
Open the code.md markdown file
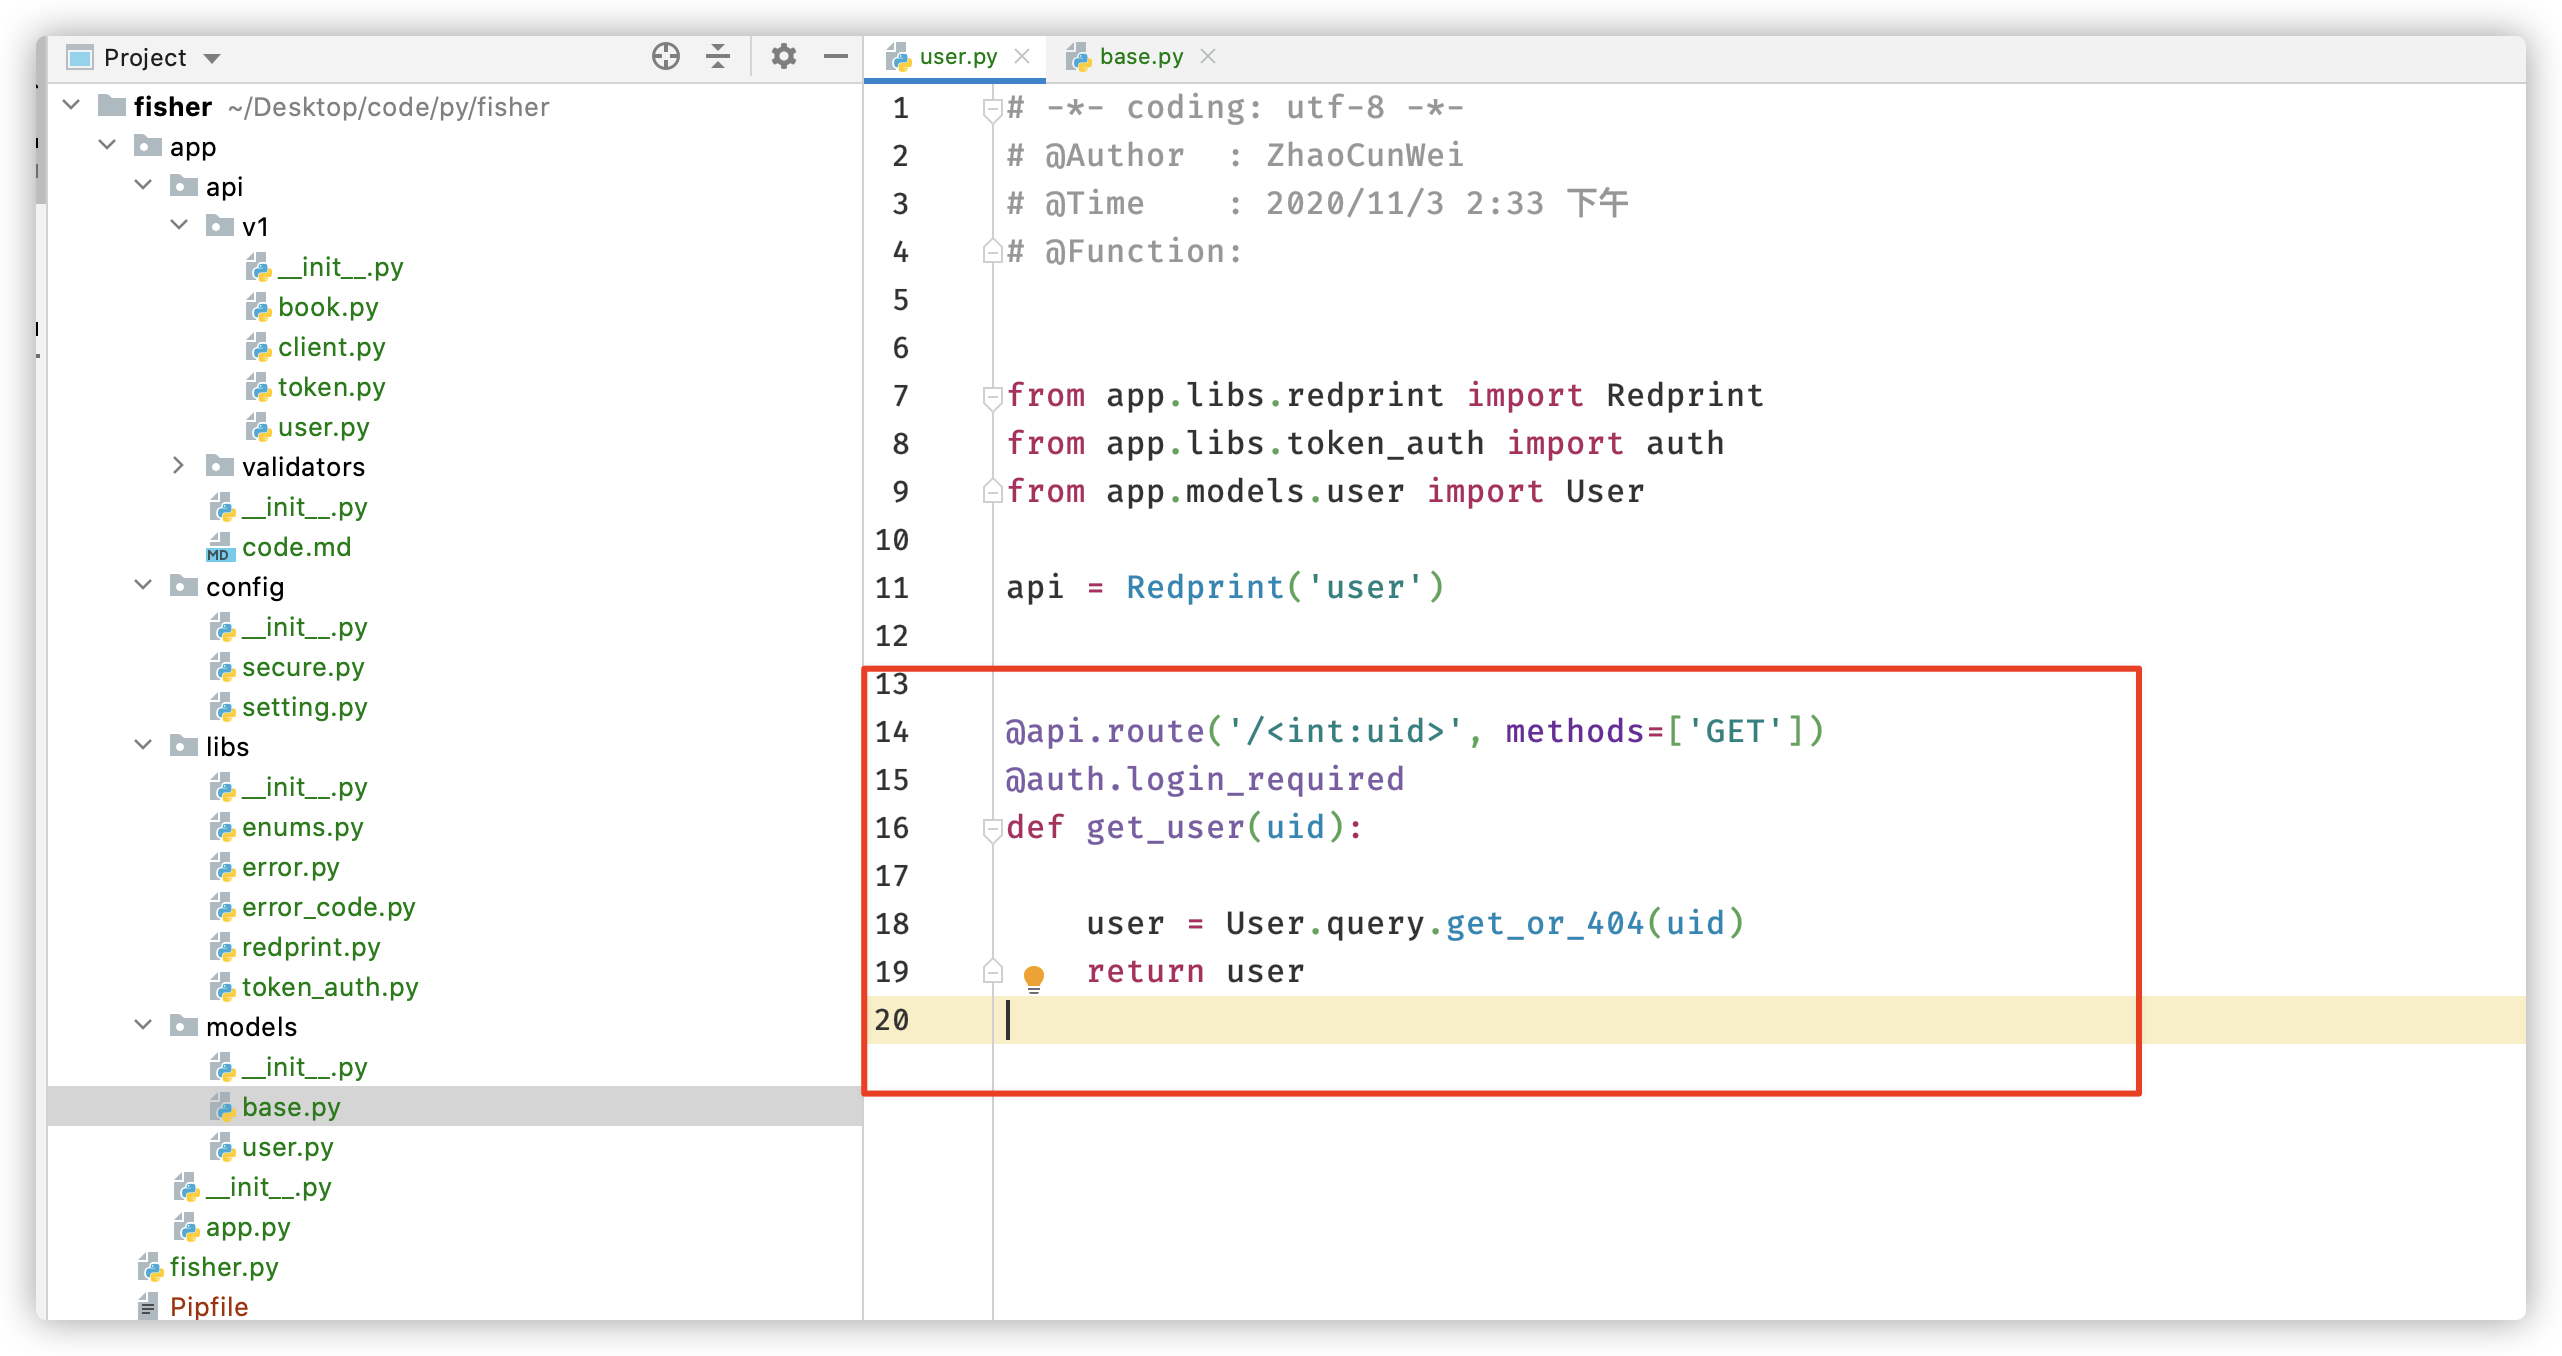point(296,547)
